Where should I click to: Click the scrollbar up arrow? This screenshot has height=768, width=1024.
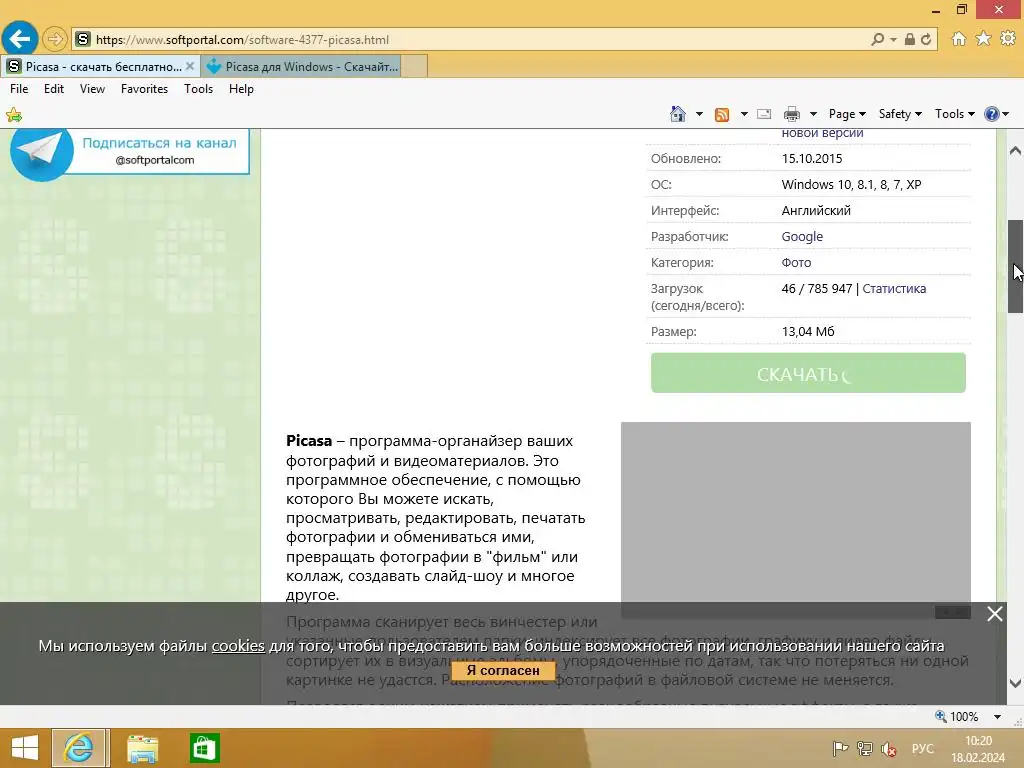click(x=1015, y=151)
